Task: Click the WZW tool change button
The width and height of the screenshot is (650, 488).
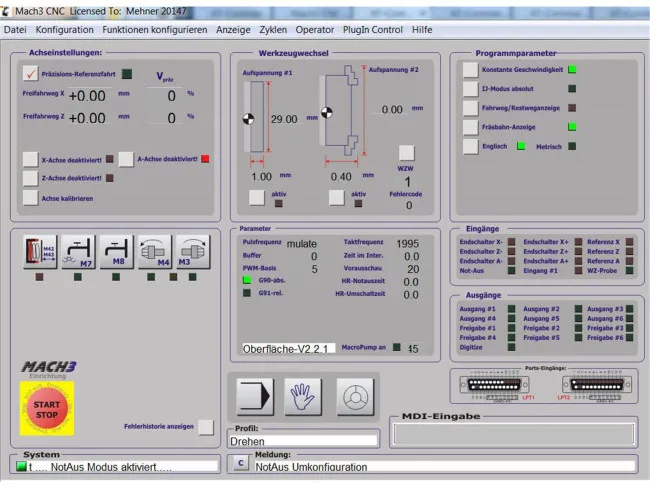Action: tap(406, 153)
